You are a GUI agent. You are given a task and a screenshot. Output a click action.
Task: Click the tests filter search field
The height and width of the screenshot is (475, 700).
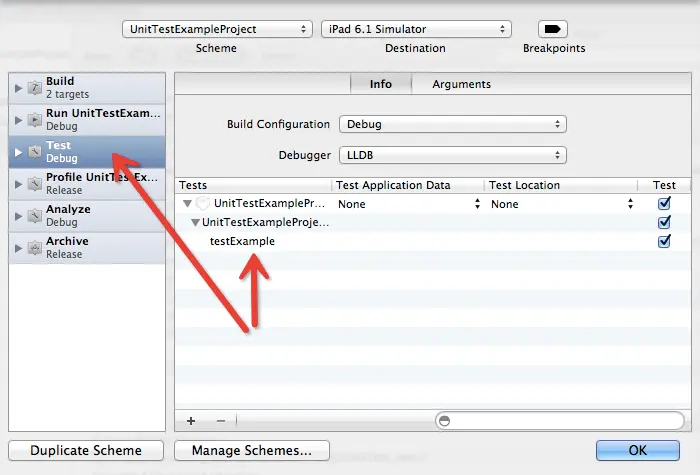coord(548,421)
